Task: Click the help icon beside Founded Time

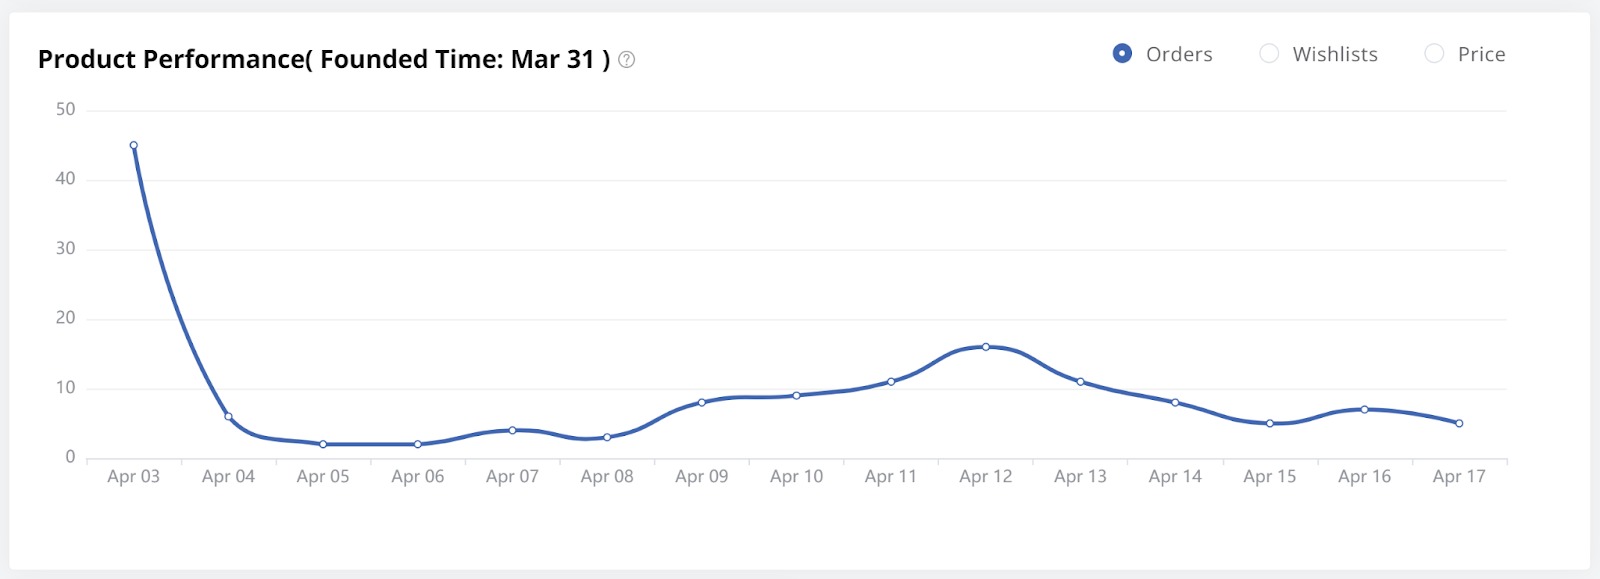Action: (x=627, y=60)
